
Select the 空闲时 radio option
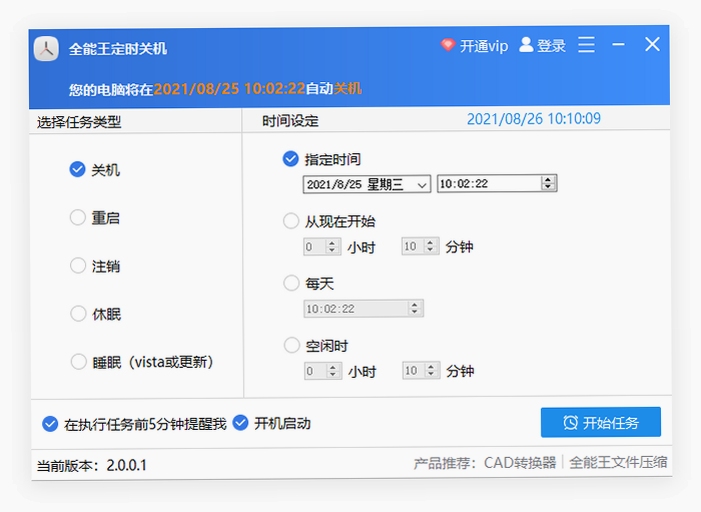click(x=292, y=345)
